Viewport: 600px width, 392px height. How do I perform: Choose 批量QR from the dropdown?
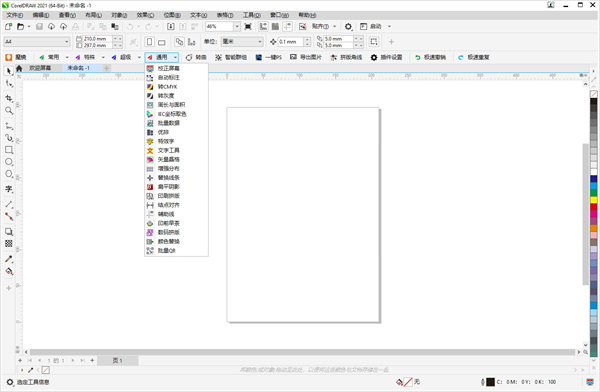(176, 251)
